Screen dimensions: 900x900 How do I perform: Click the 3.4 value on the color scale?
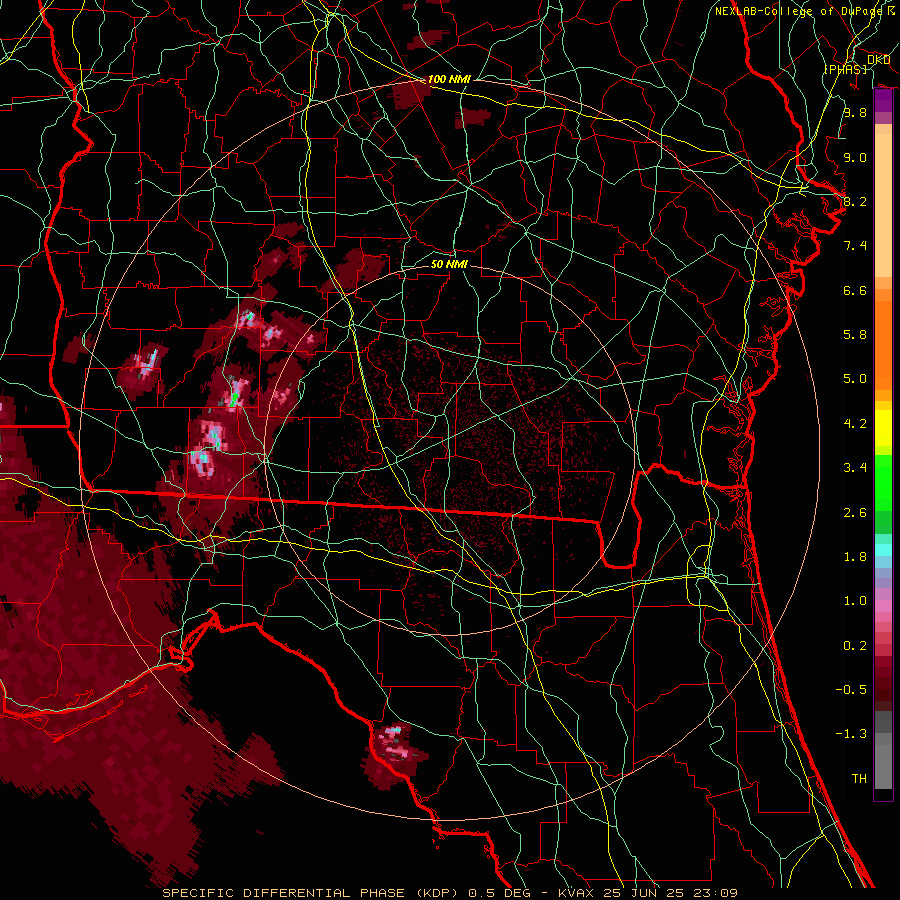855,468
